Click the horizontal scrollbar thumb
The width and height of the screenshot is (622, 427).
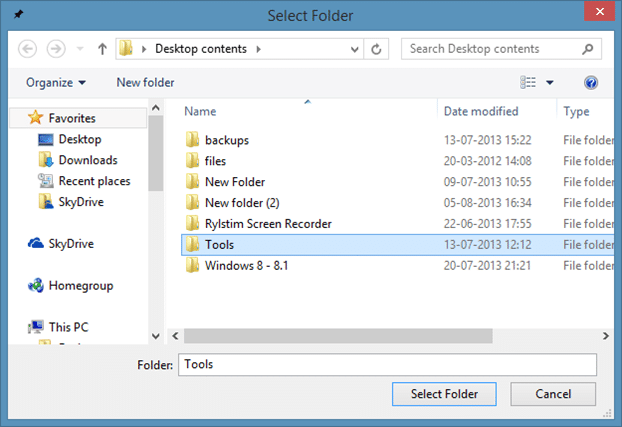pos(338,336)
